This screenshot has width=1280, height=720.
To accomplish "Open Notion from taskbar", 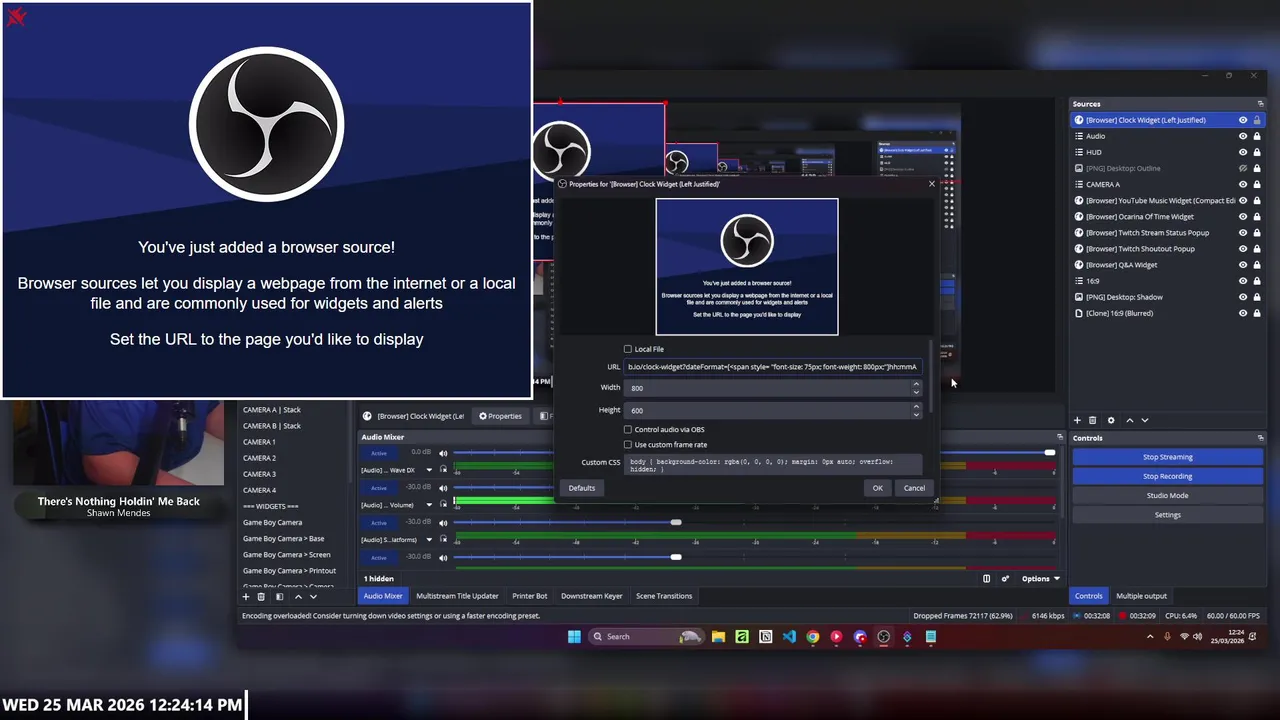I will [x=765, y=636].
